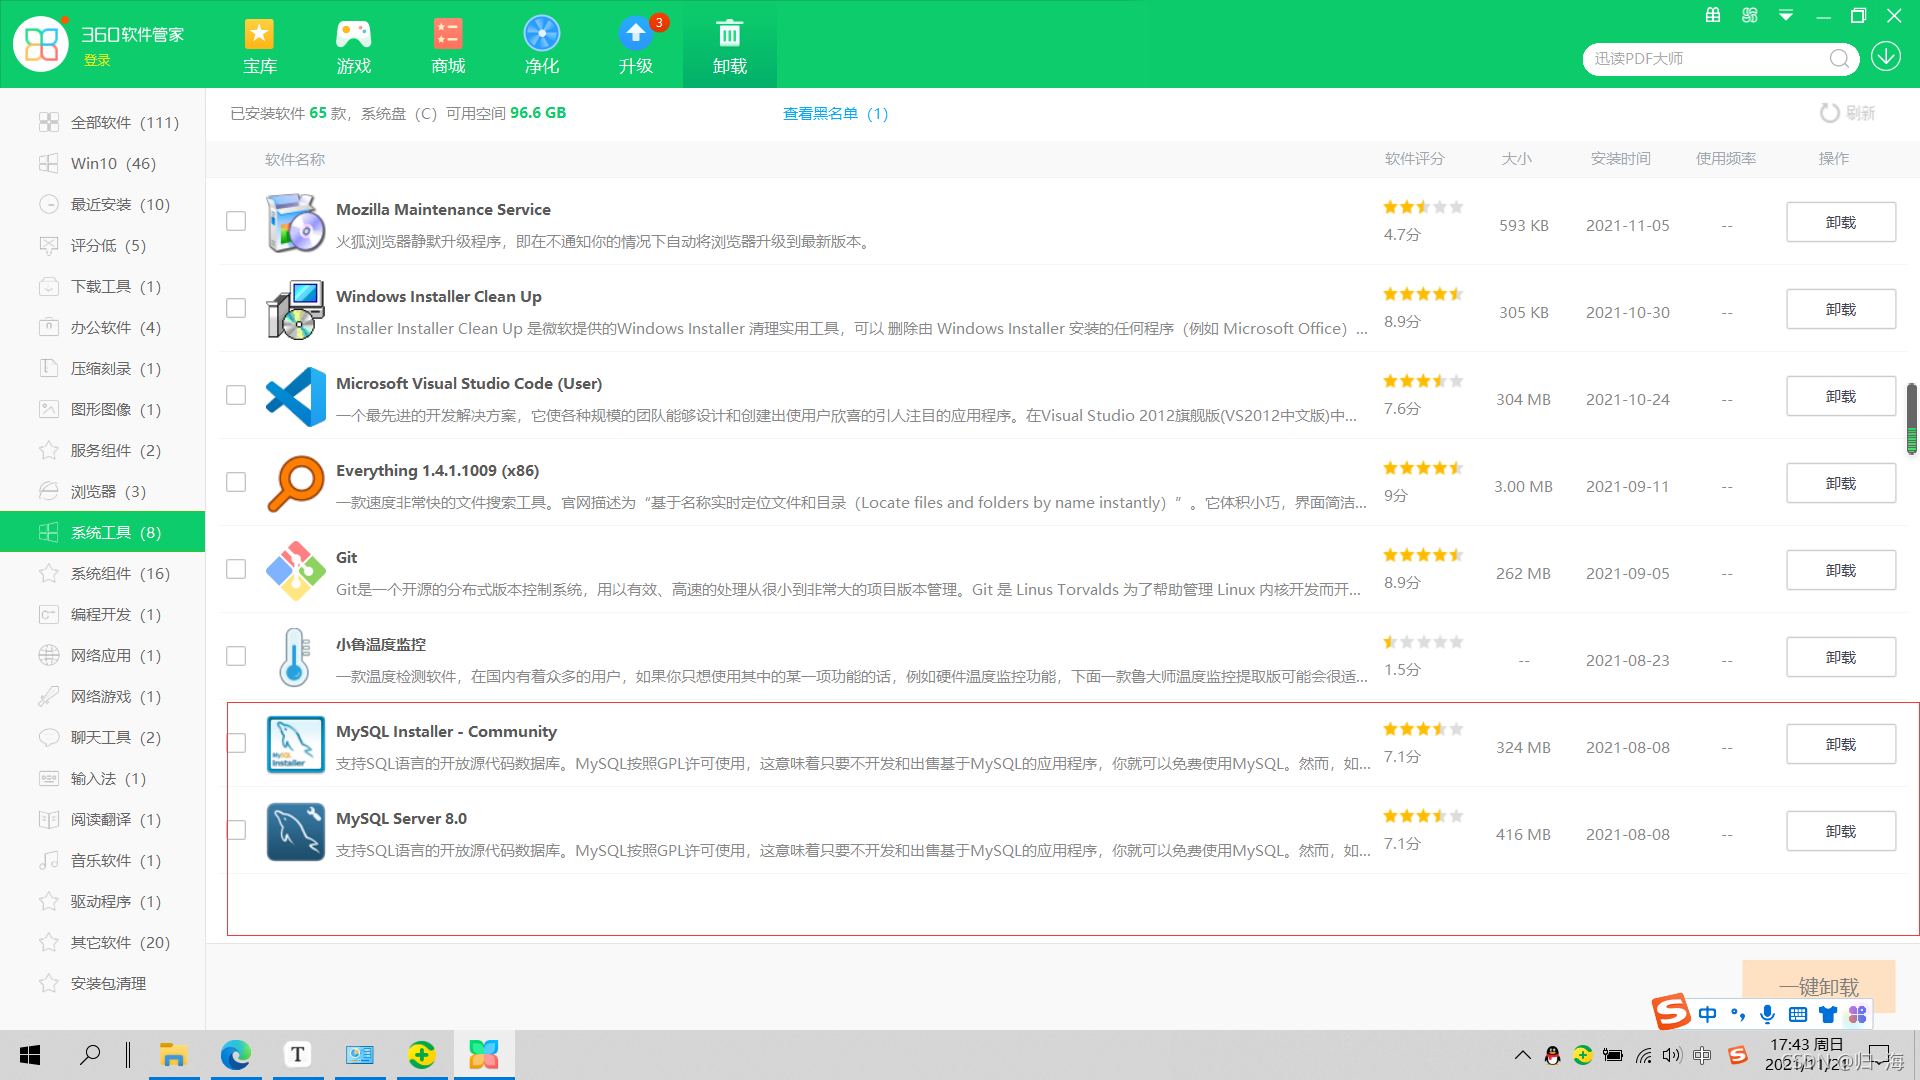Click the 登录 link

point(97,60)
